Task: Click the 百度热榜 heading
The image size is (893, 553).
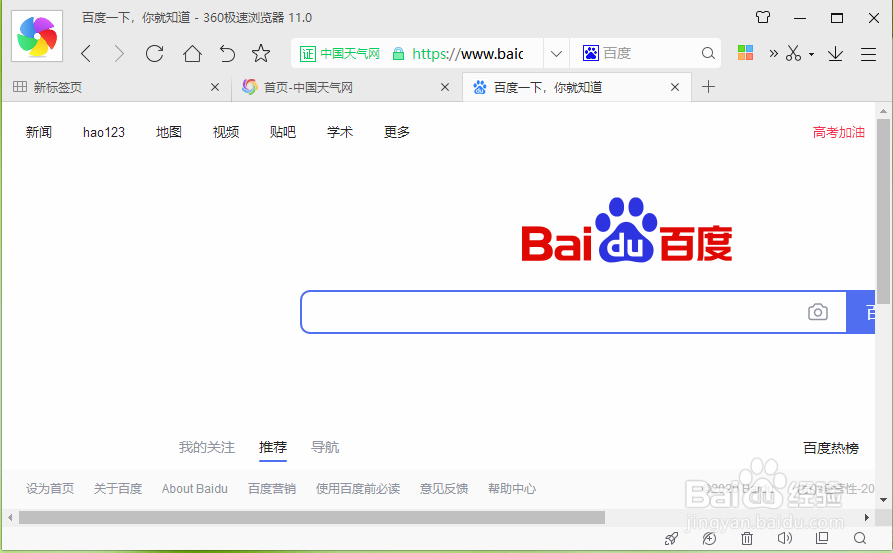Action: tap(831, 448)
